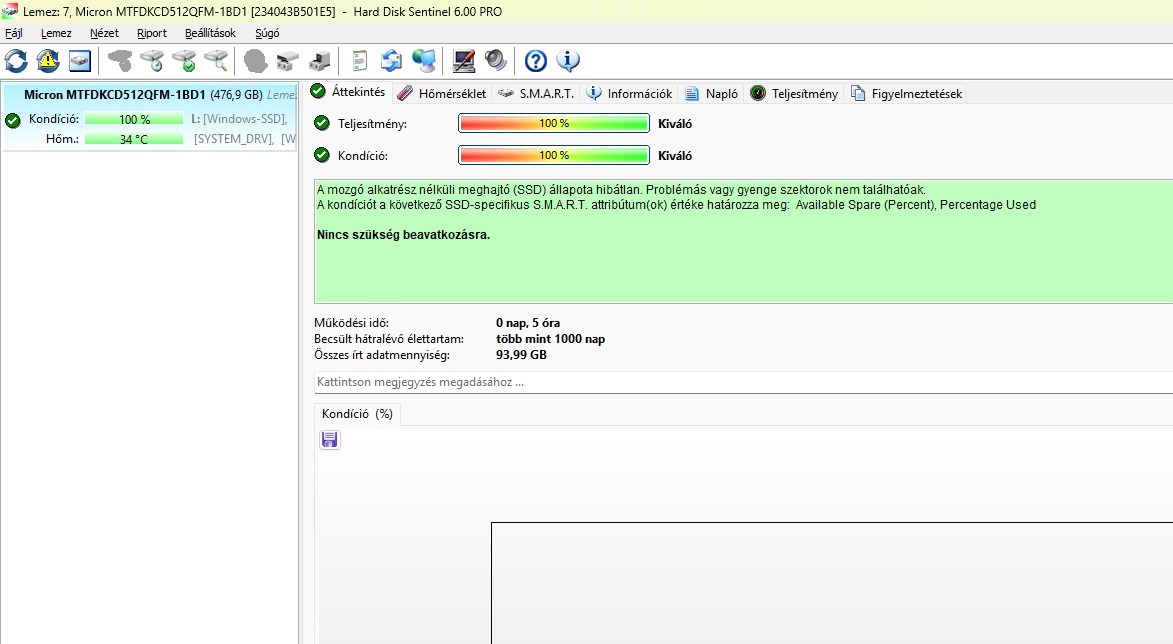Open the Nézet menu

104,33
